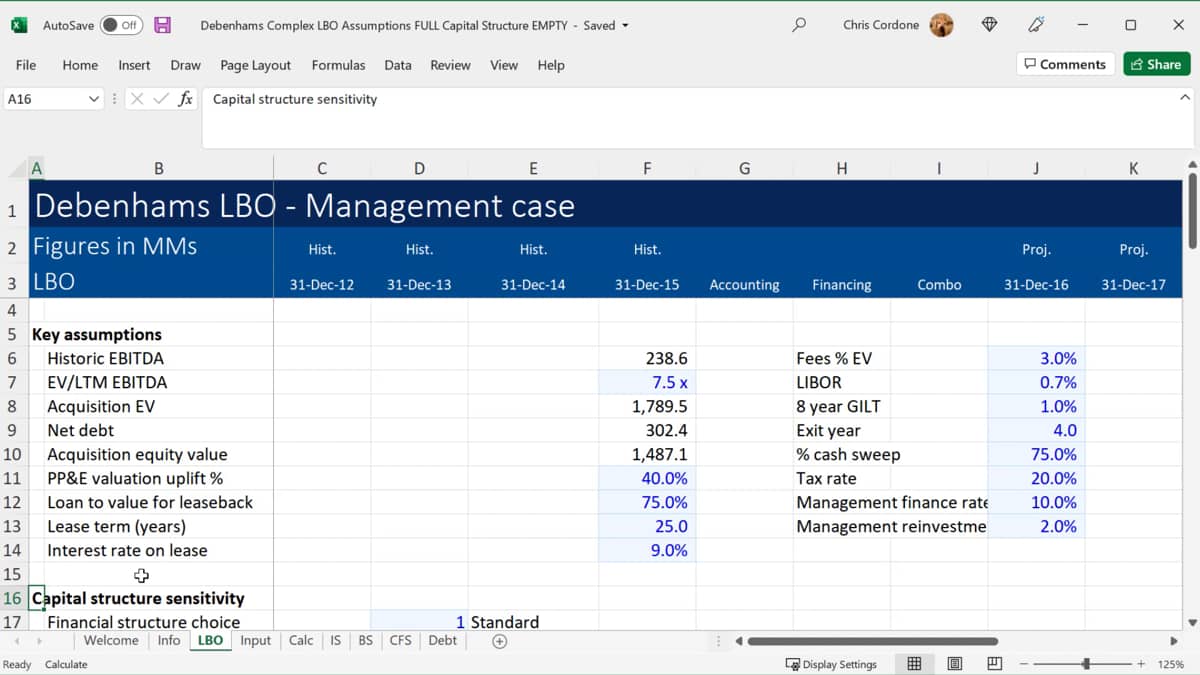Image resolution: width=1200 pixels, height=675 pixels.
Task: Open the Help ribbon tab
Action: (551, 65)
